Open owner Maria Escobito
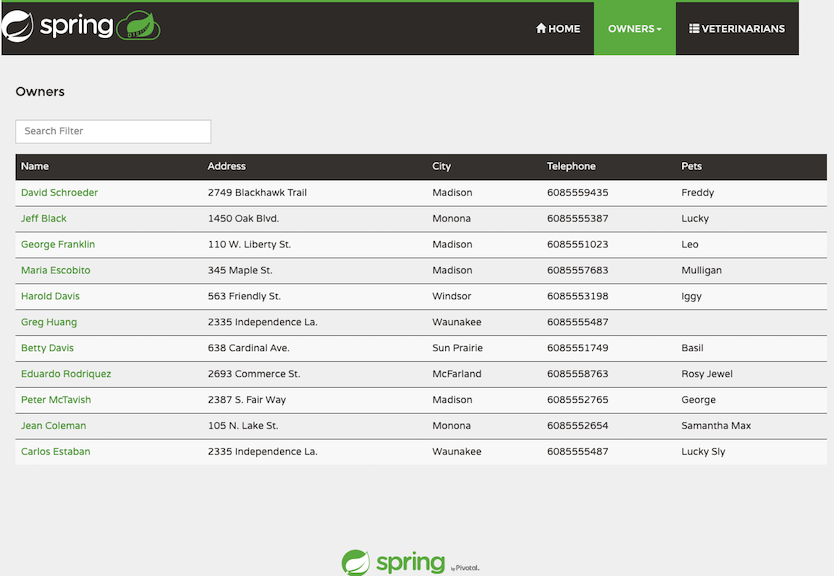Viewport: 834px width, 576px height. 56,270
